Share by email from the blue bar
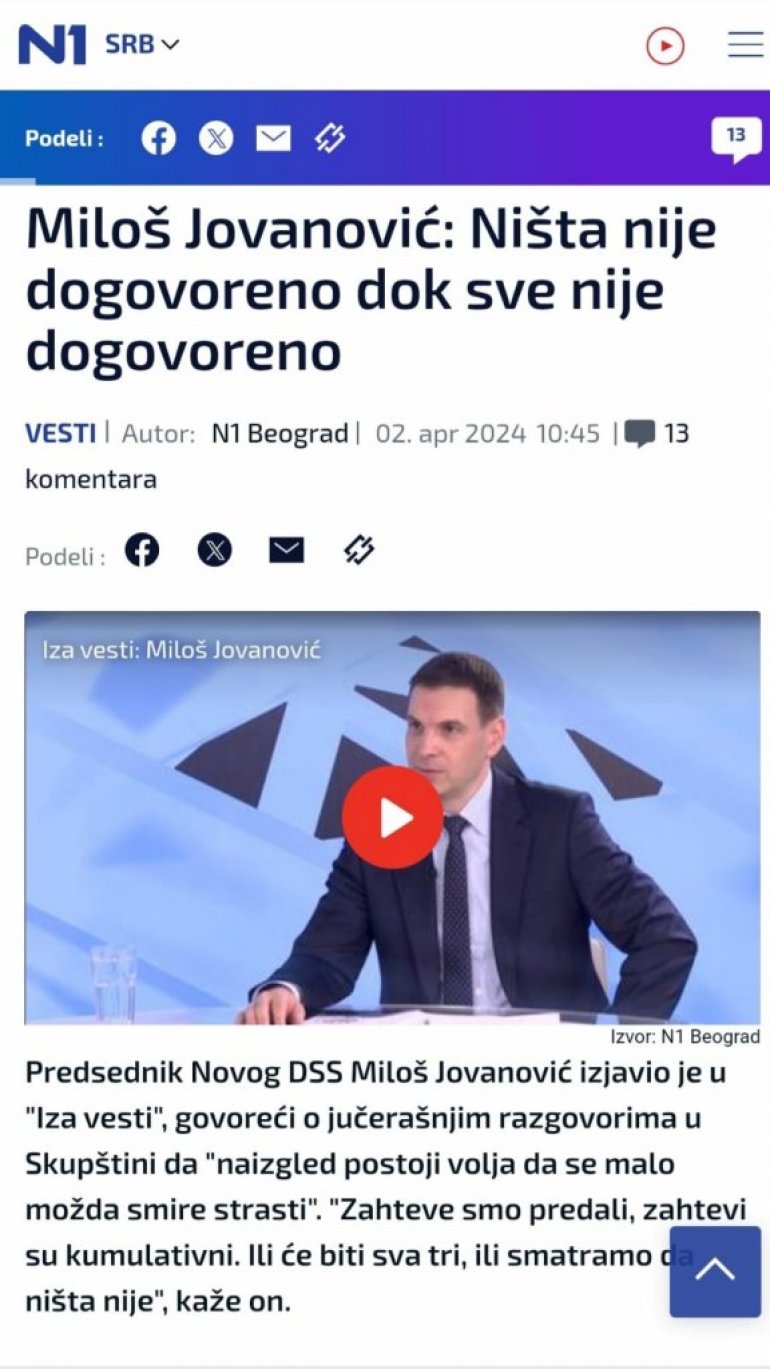This screenshot has height=1369, width=770. (x=273, y=138)
